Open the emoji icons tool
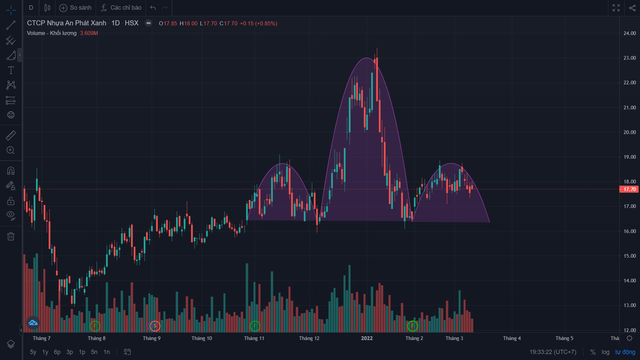Viewport: 640px width, 360px height. [11, 115]
